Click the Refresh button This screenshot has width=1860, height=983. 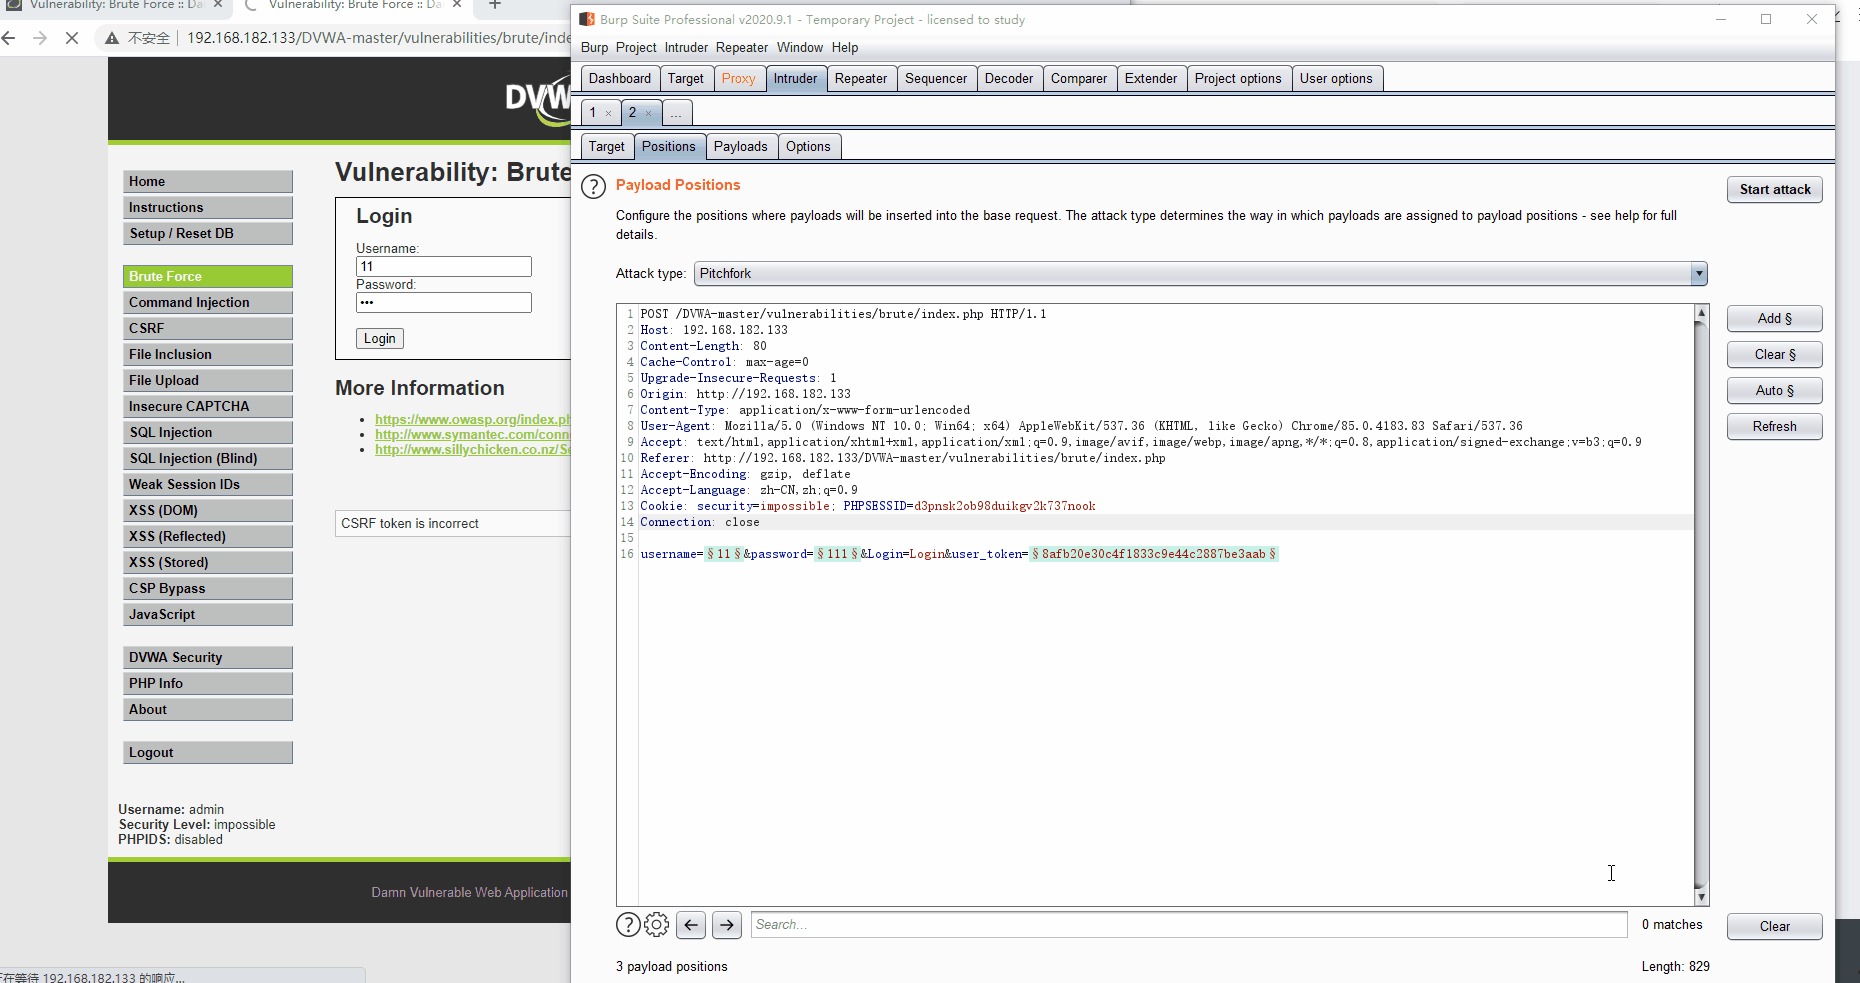pos(1775,427)
